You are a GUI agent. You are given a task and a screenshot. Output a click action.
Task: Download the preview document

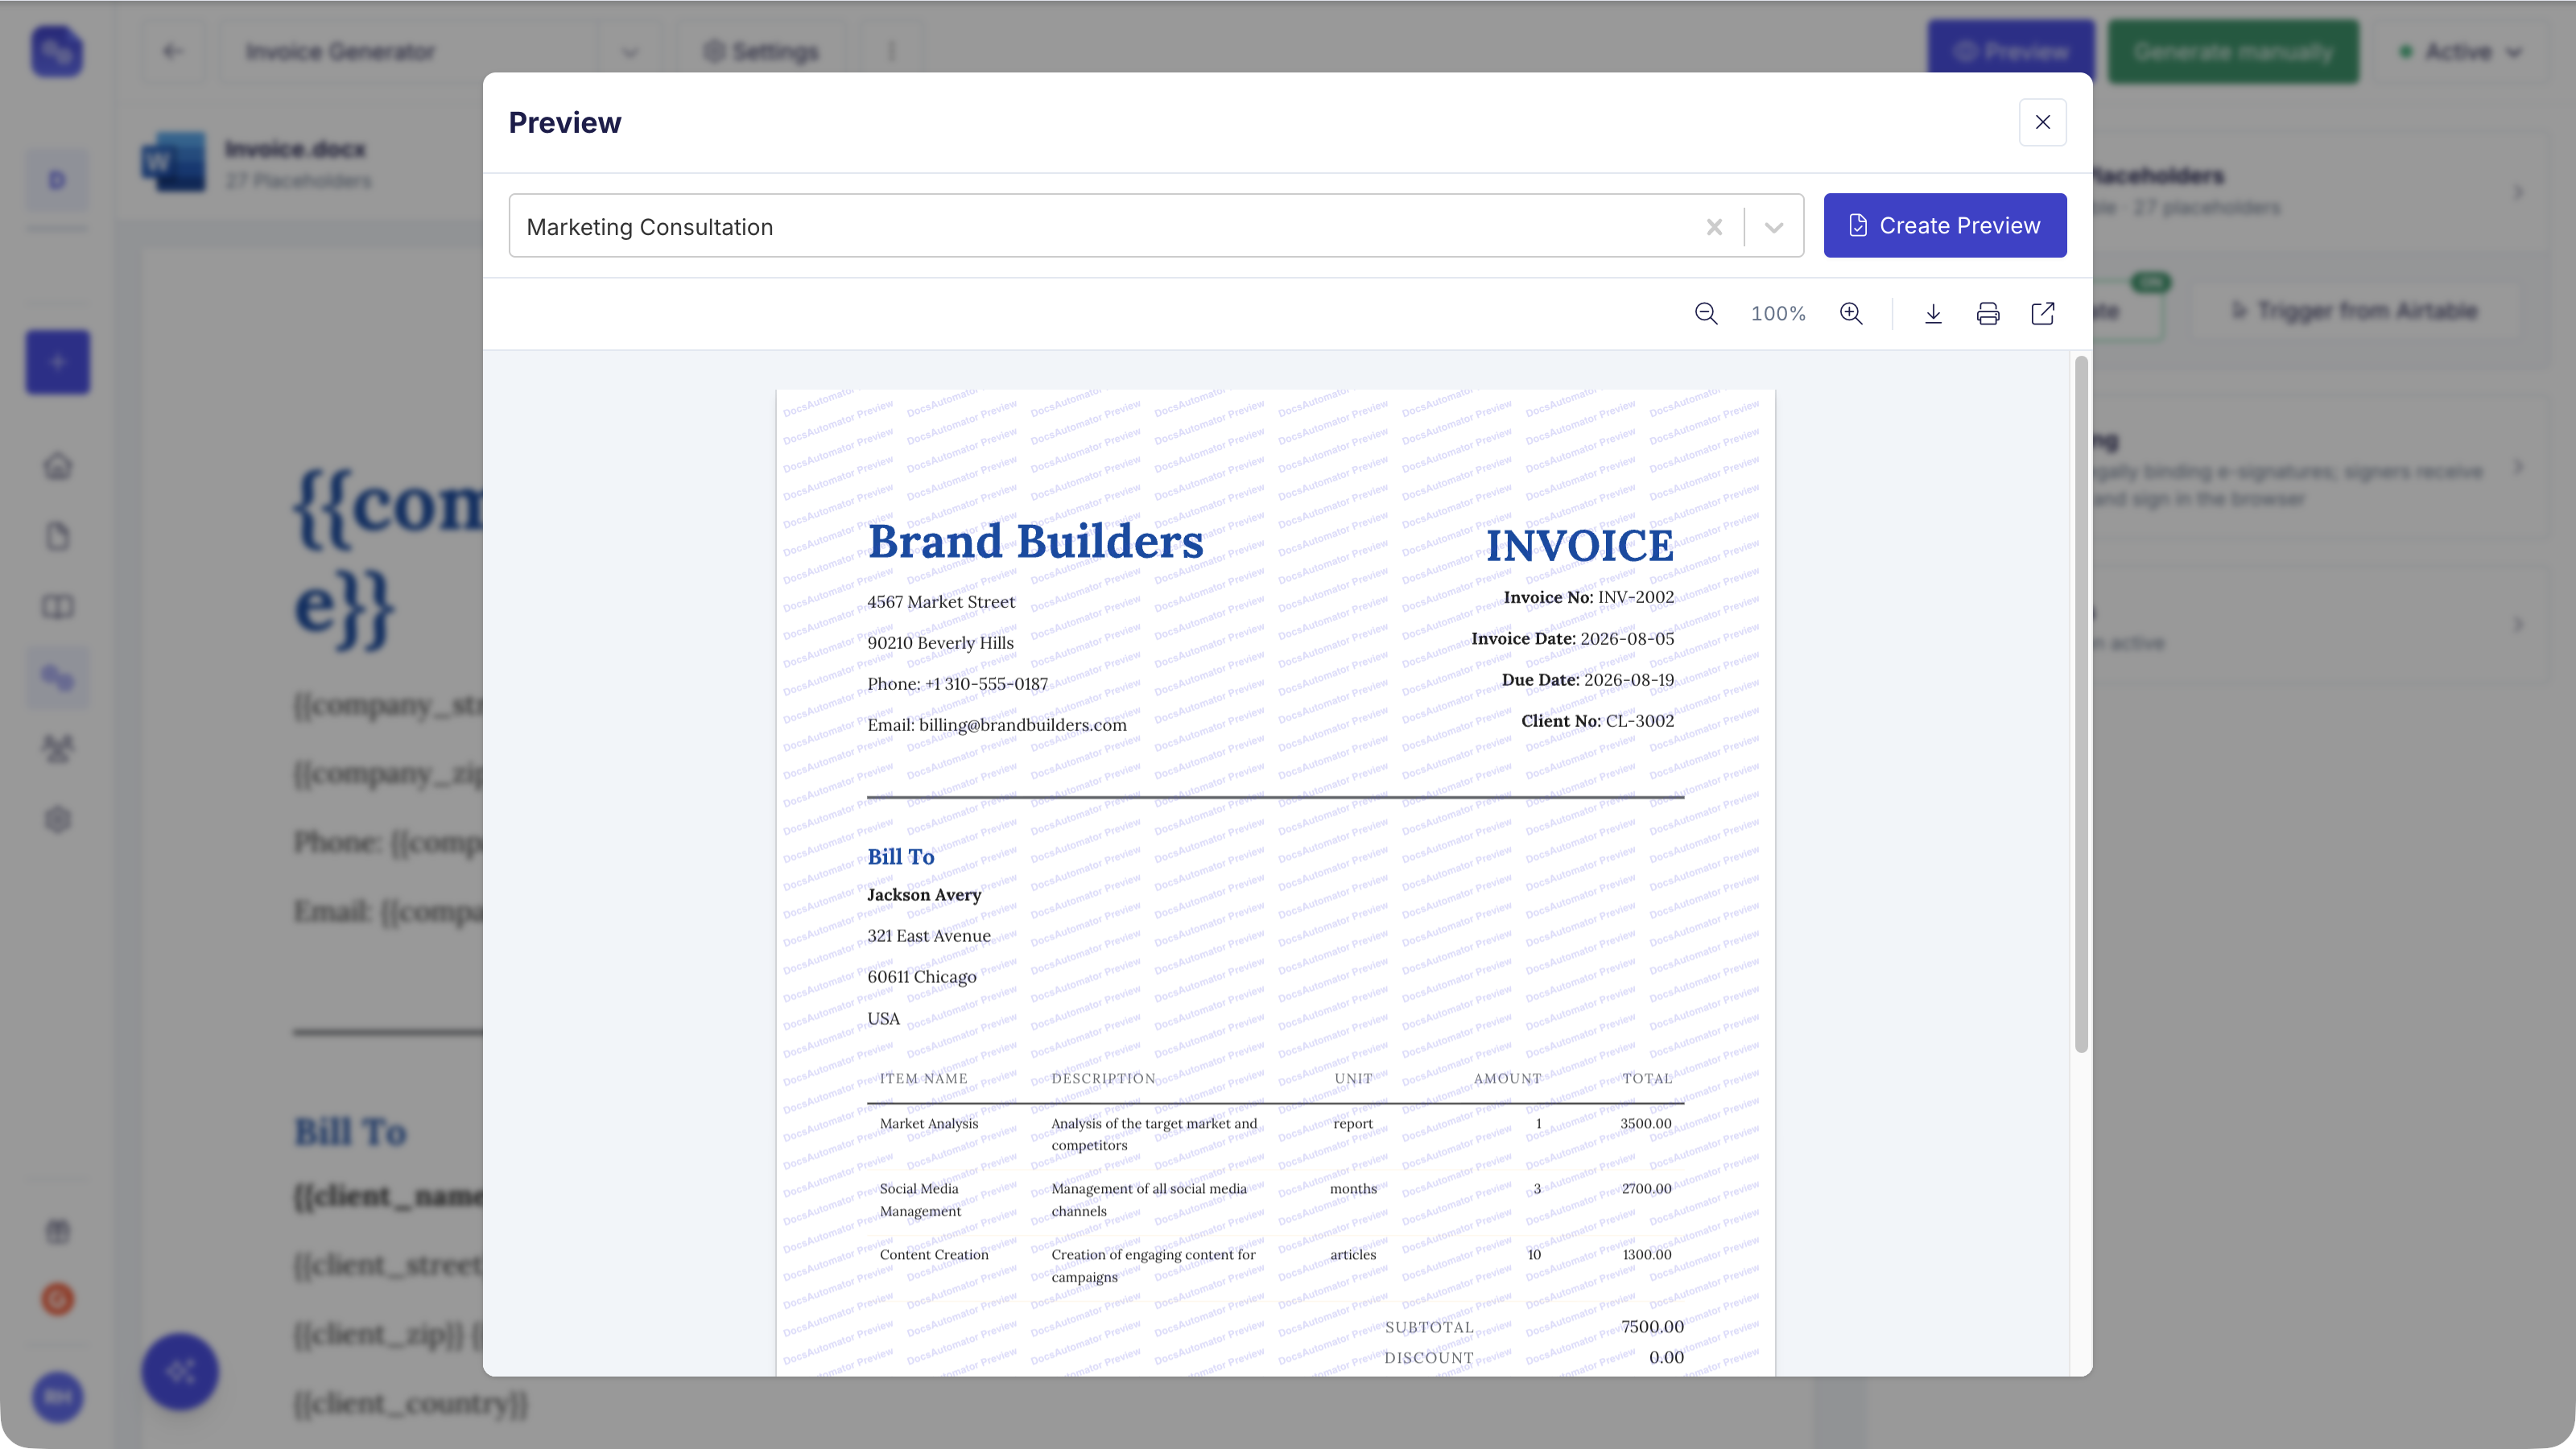coord(1933,314)
